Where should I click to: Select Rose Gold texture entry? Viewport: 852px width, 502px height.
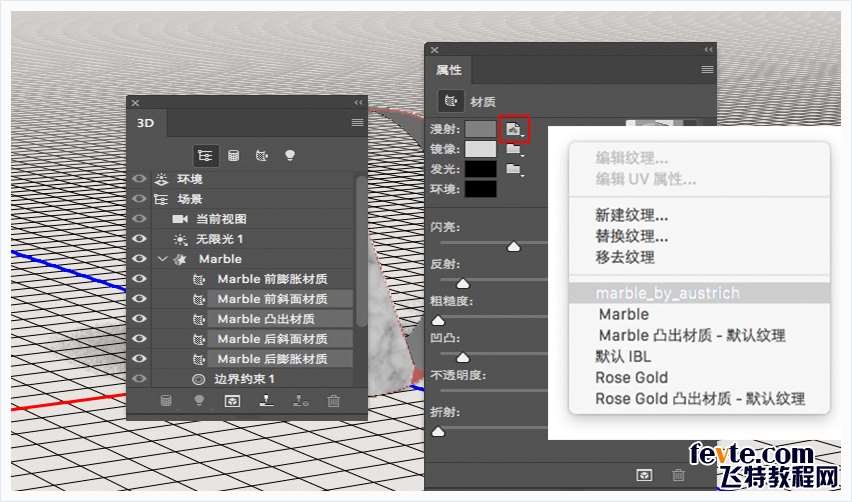point(632,378)
